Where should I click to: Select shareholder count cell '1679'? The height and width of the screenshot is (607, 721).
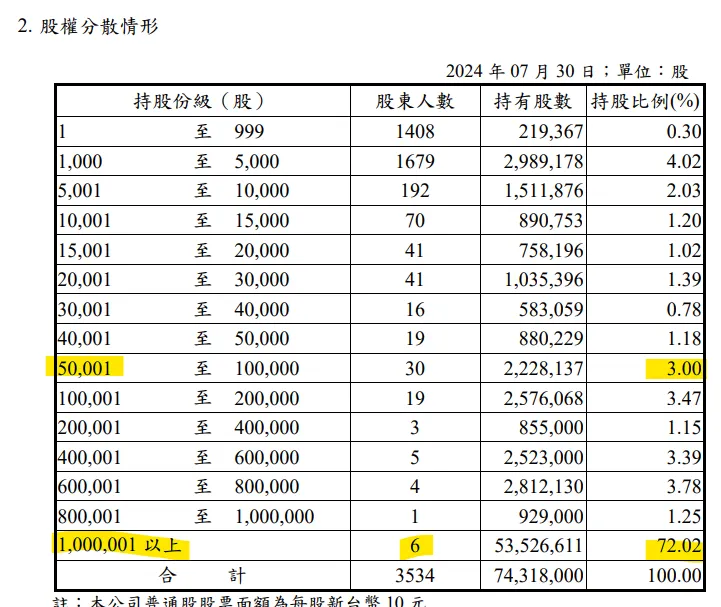(415, 161)
